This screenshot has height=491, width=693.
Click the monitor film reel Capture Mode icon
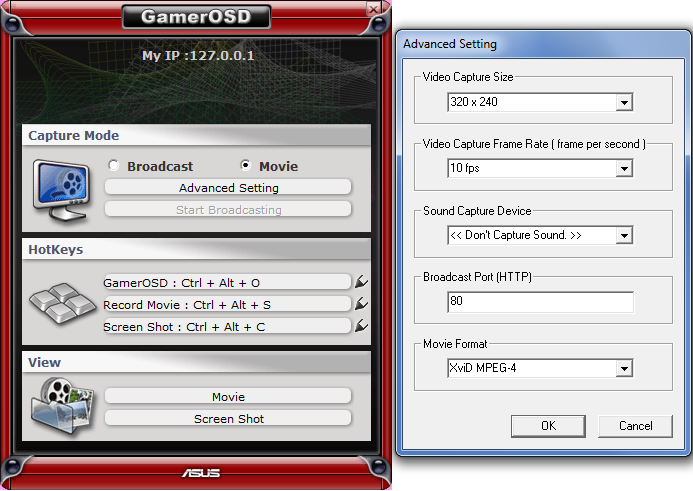(62, 184)
